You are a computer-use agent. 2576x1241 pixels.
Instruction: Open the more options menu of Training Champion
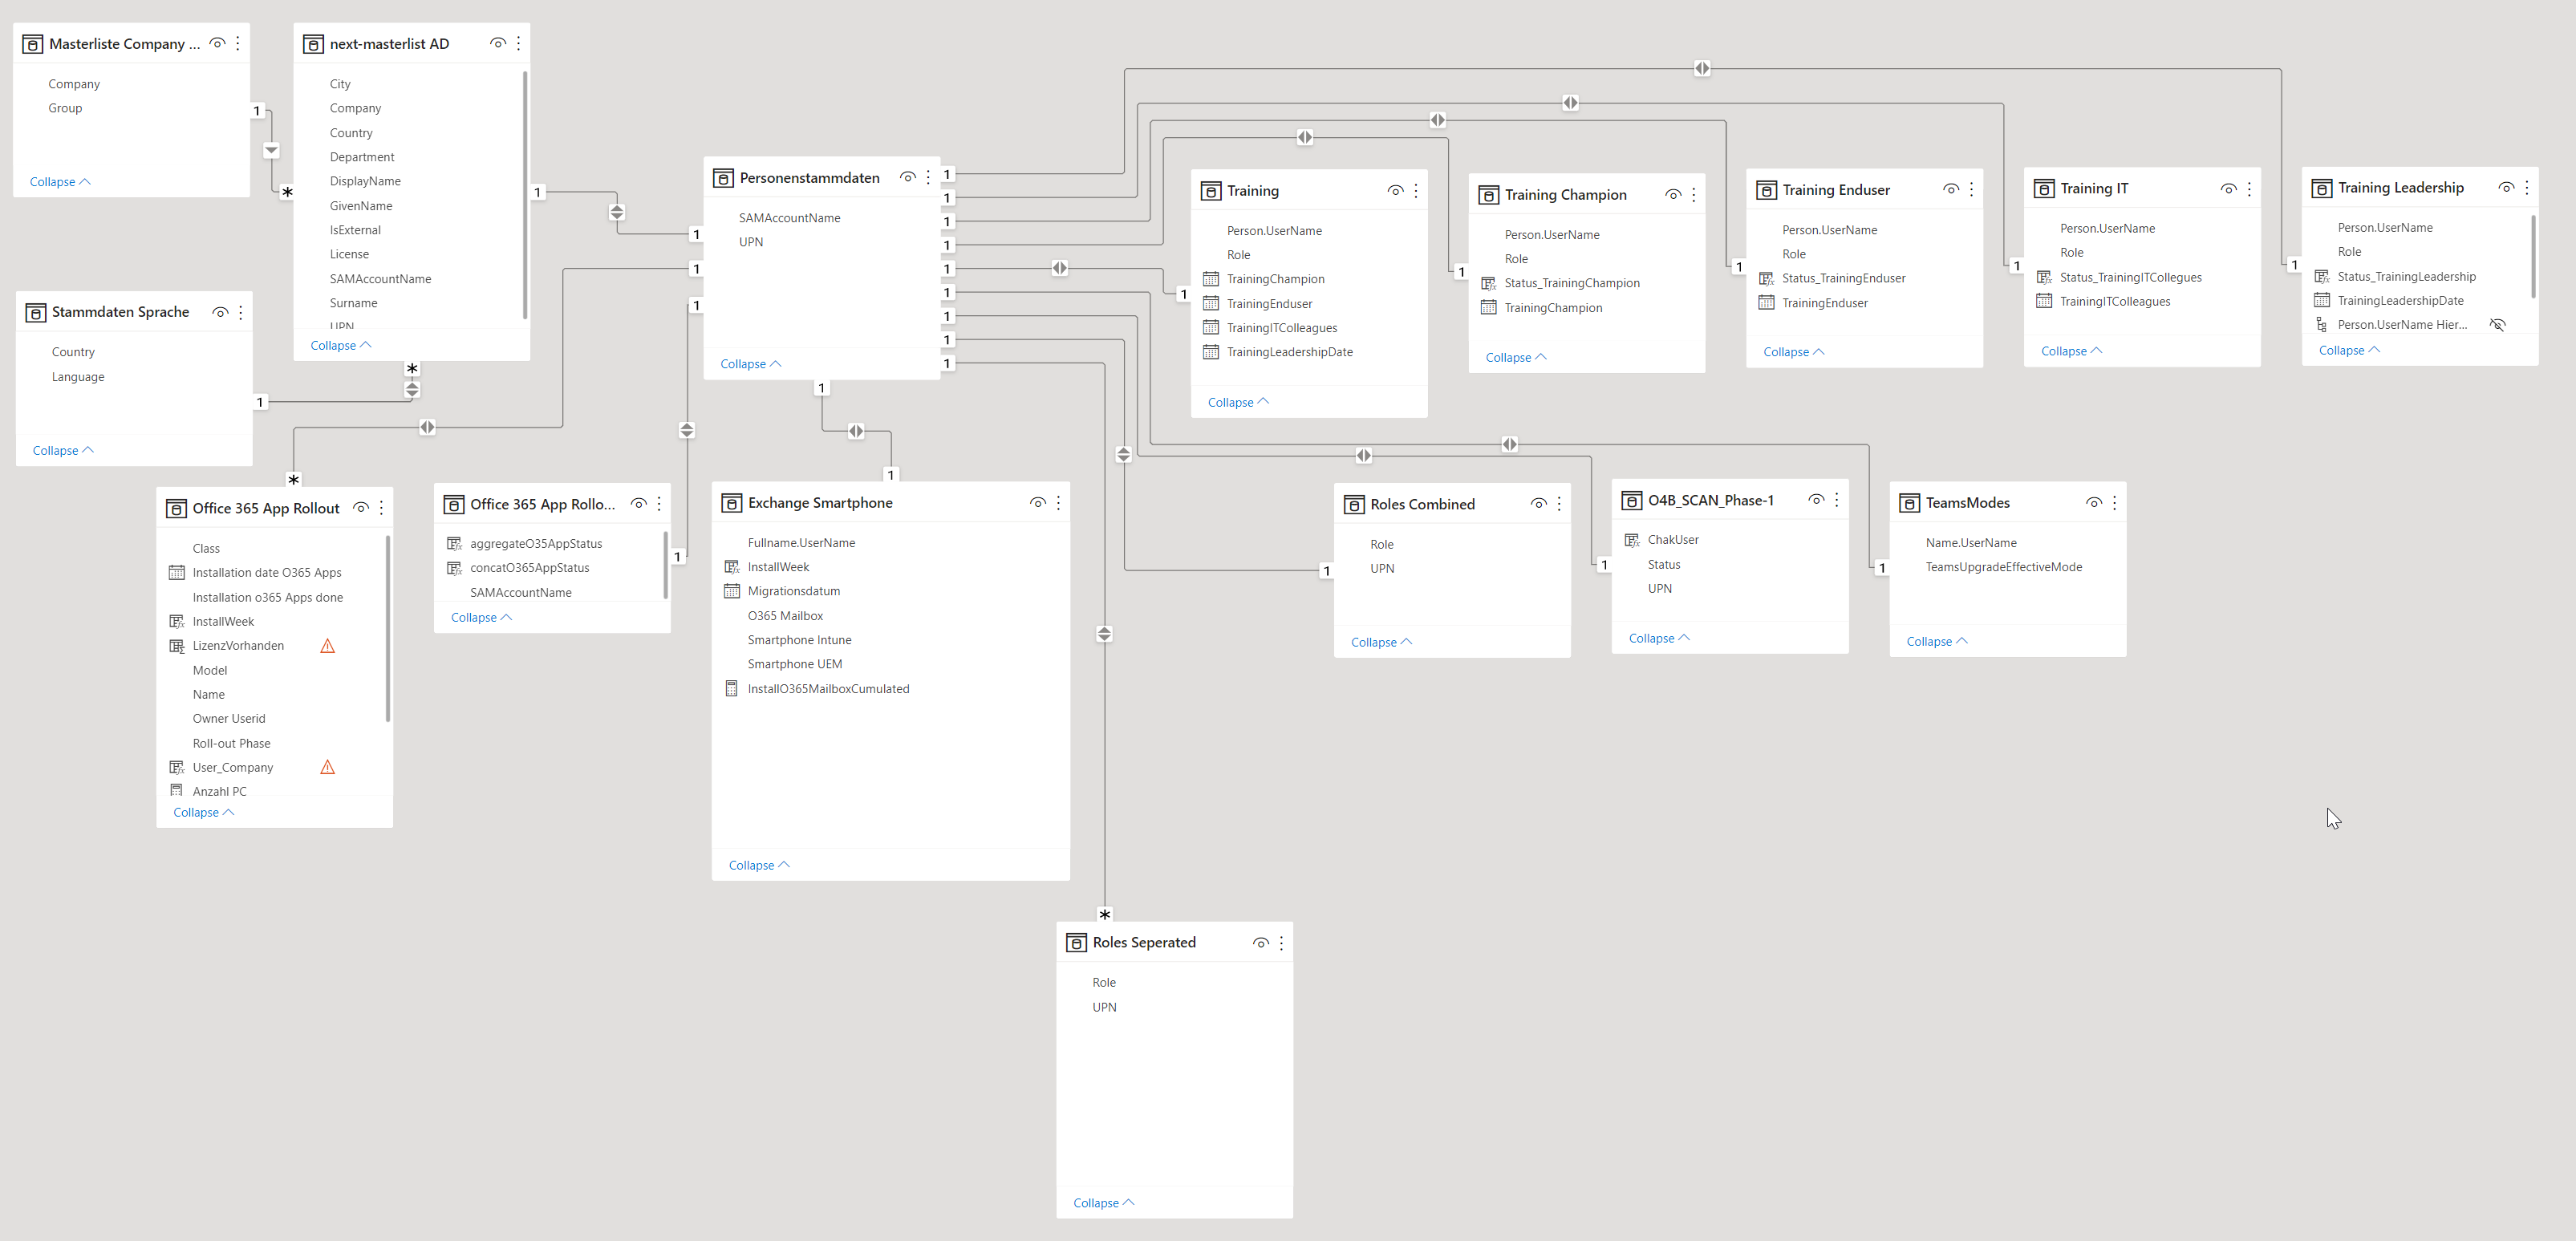1694,194
